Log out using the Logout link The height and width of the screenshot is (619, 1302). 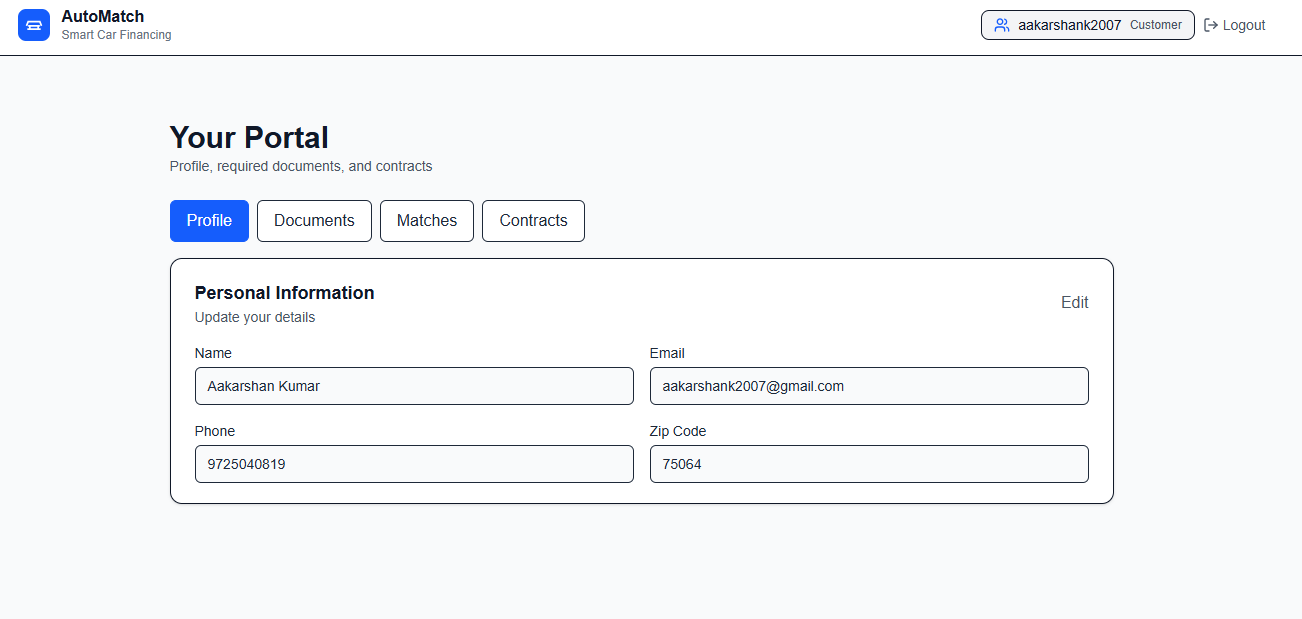(1235, 25)
